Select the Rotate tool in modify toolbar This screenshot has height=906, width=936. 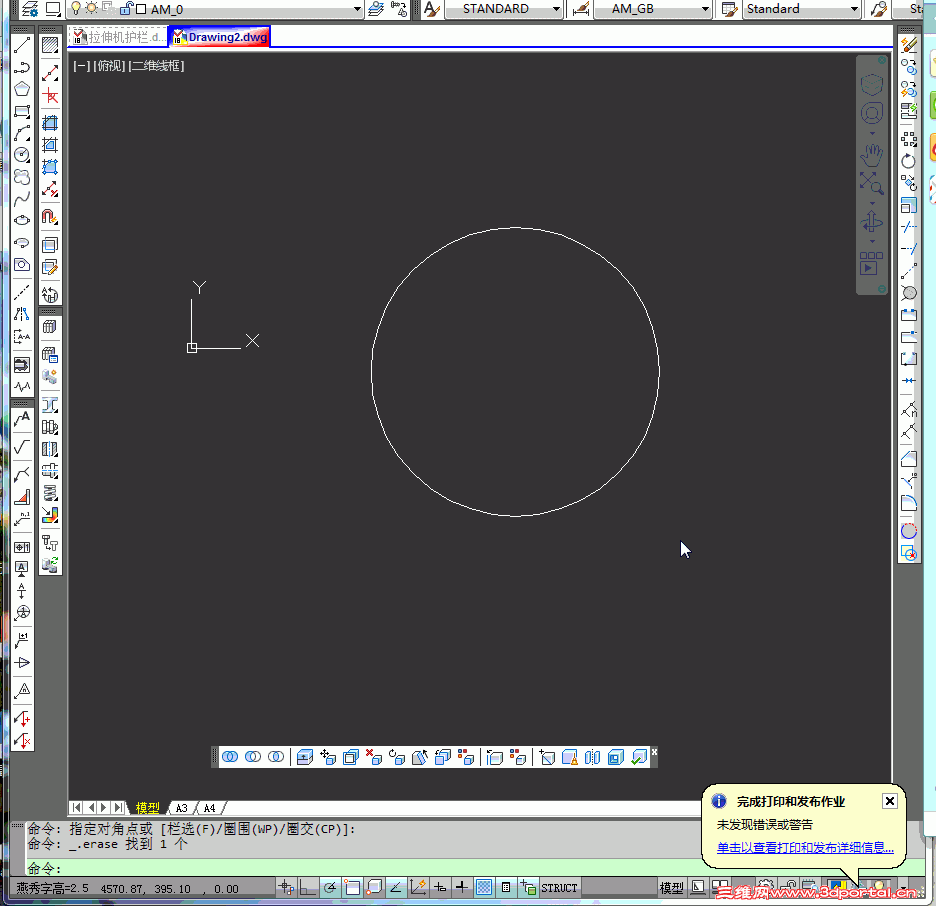[909, 161]
